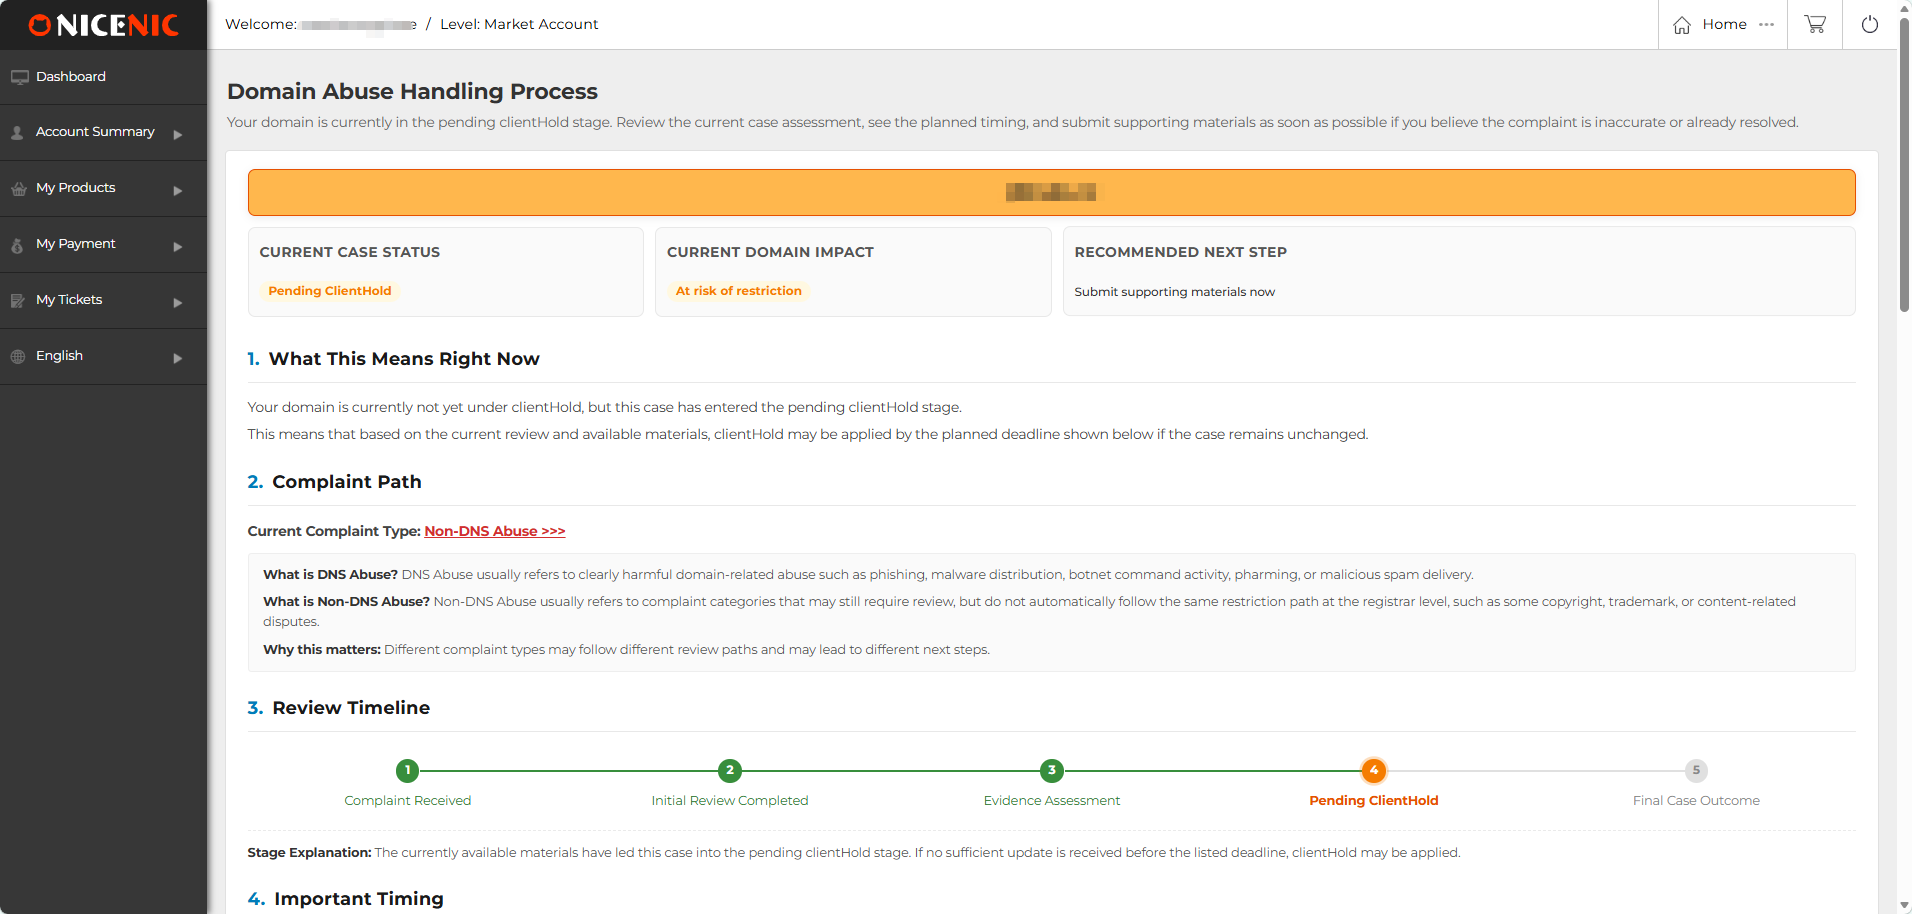Image resolution: width=1912 pixels, height=914 pixels.
Task: Open the Non-DNS Abuse complaint link
Action: [x=494, y=531]
